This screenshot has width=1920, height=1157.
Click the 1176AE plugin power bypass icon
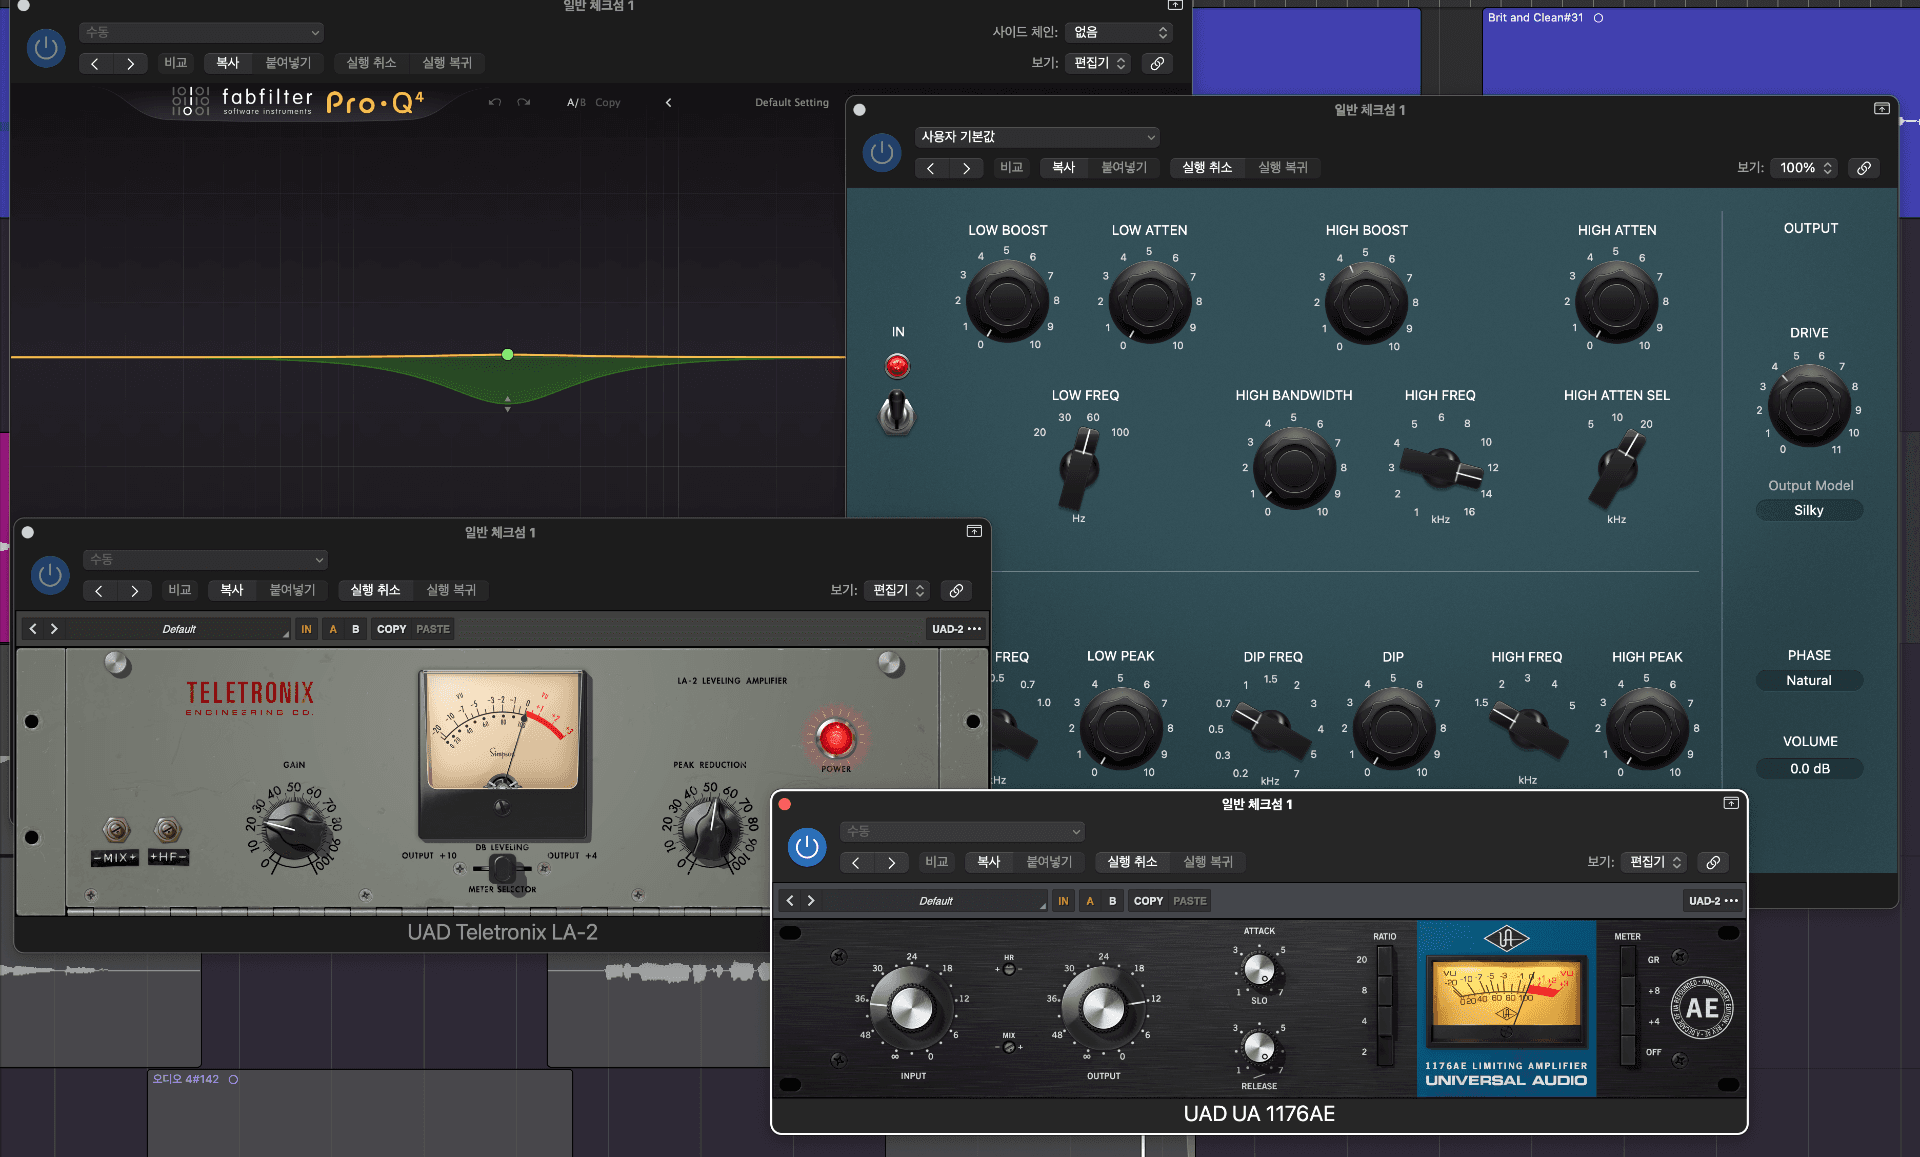[807, 847]
